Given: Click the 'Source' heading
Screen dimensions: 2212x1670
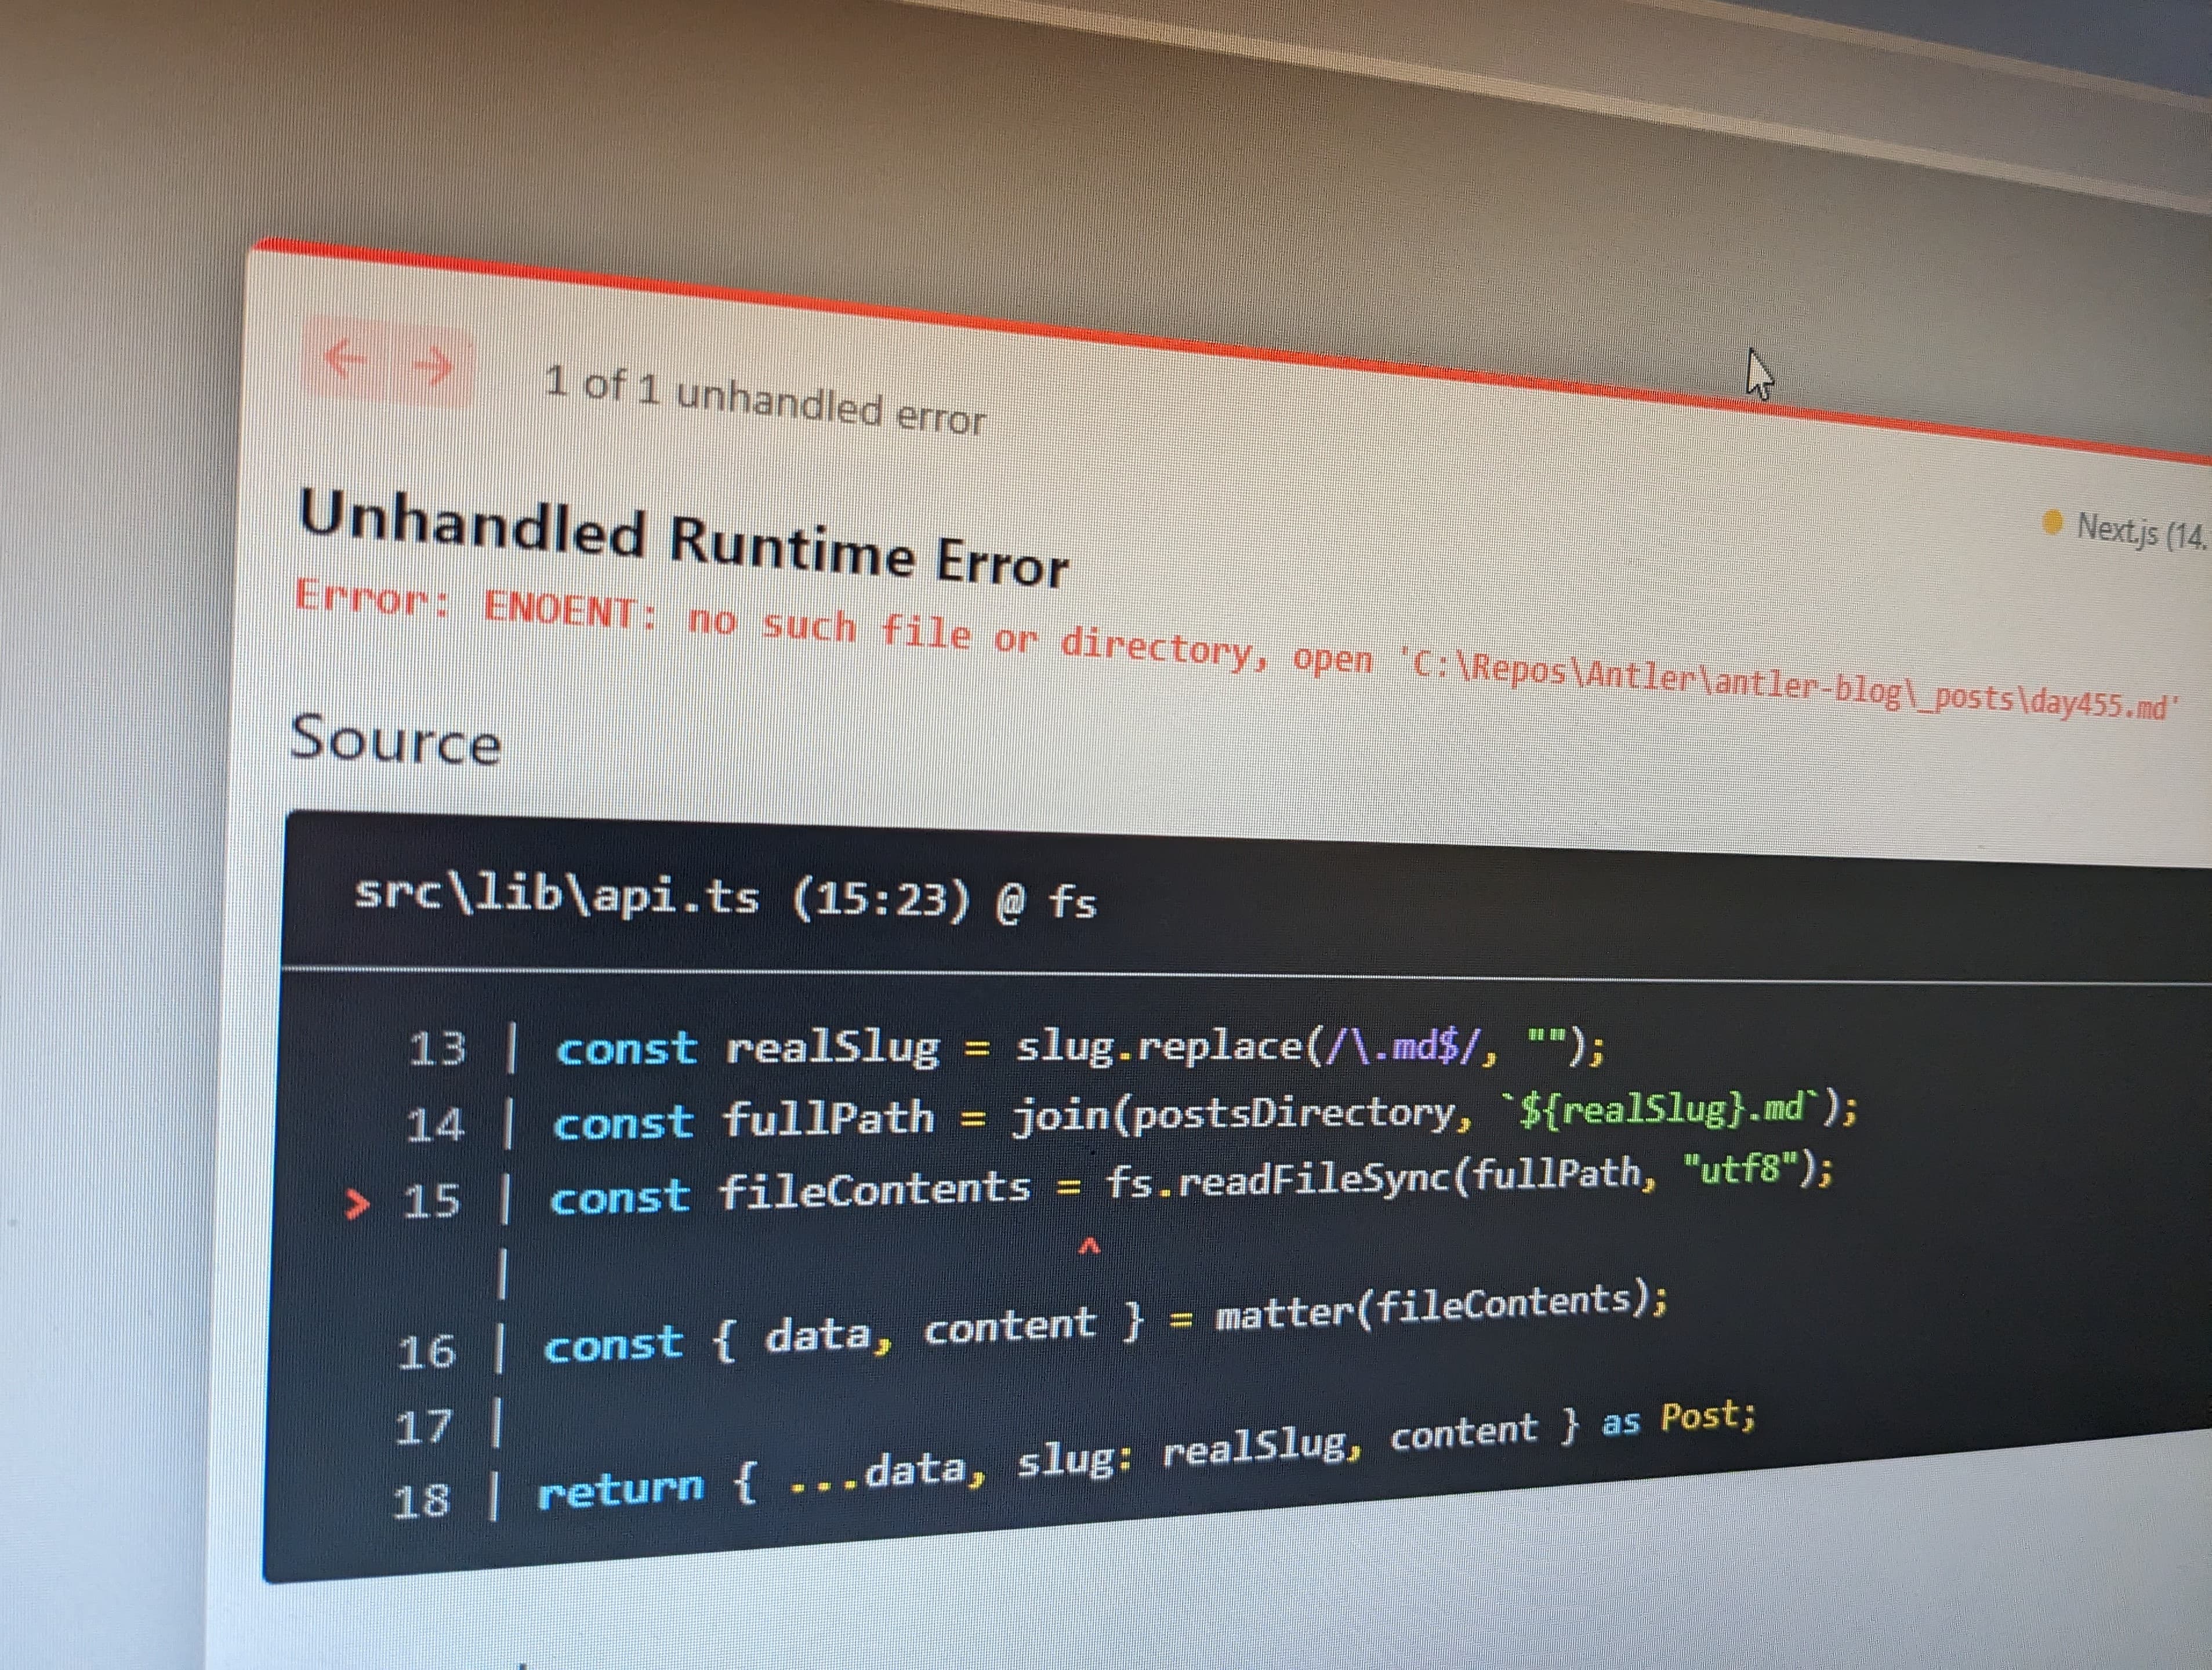Looking at the screenshot, I should point(396,742).
